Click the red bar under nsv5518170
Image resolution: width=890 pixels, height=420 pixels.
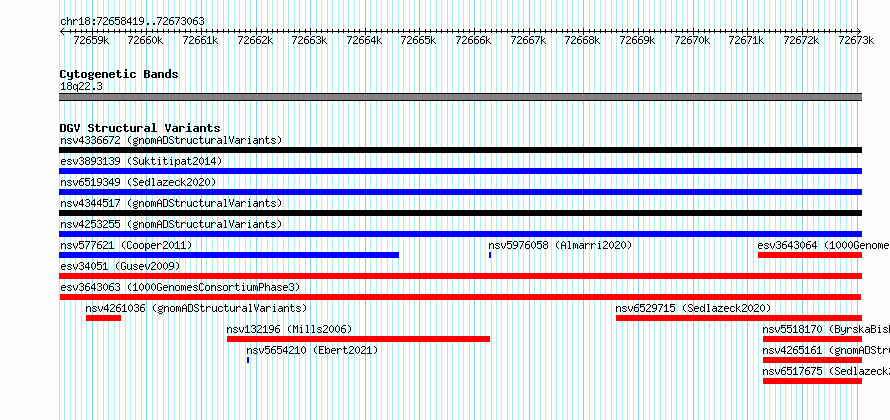tap(812, 339)
